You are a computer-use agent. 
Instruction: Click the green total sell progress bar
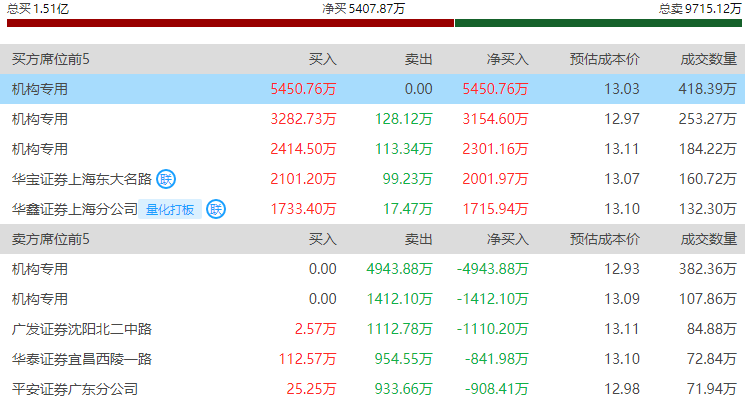pos(598,23)
